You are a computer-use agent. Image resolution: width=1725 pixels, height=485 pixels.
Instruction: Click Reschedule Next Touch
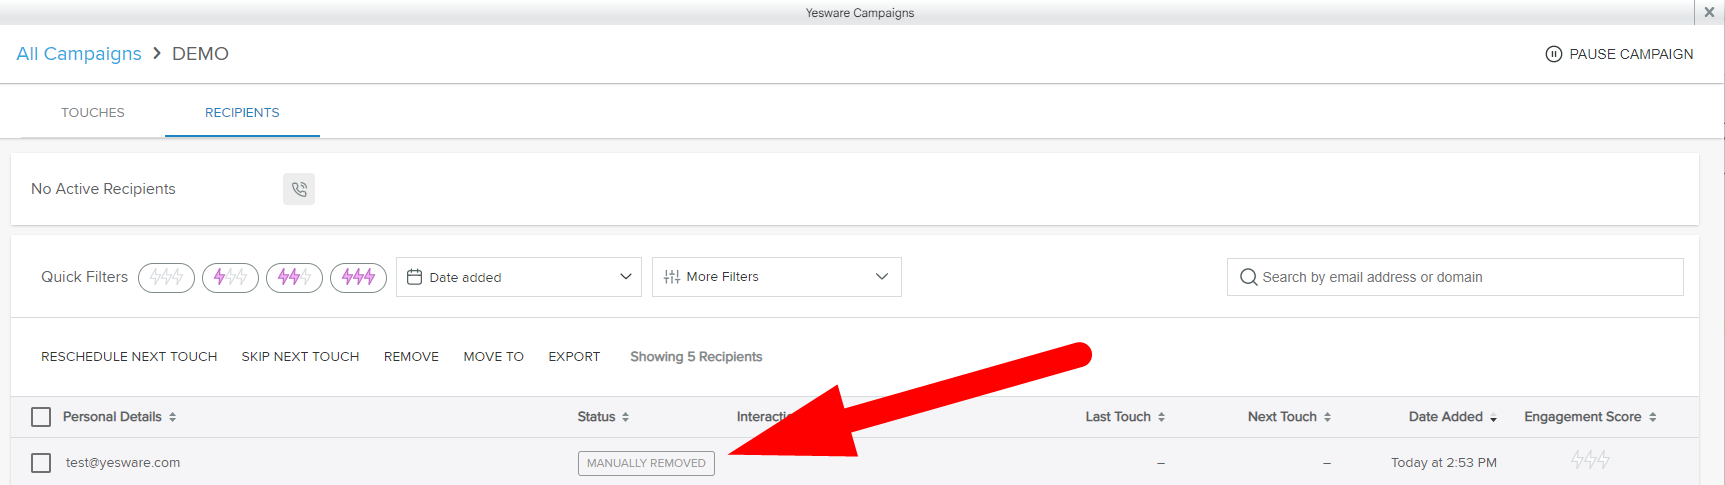click(x=129, y=357)
